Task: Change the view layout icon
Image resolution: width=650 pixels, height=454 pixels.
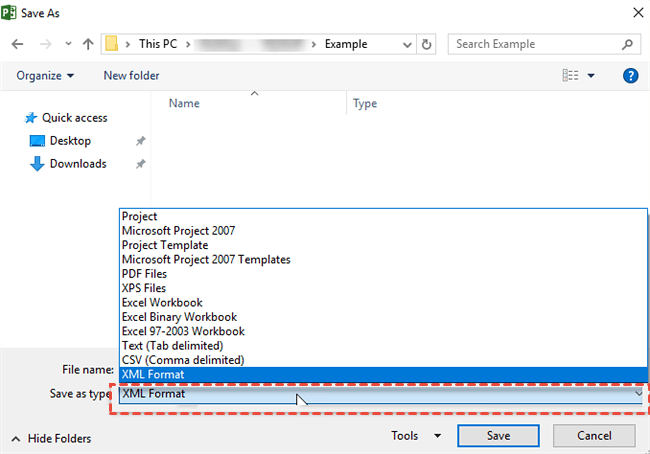Action: coord(570,75)
